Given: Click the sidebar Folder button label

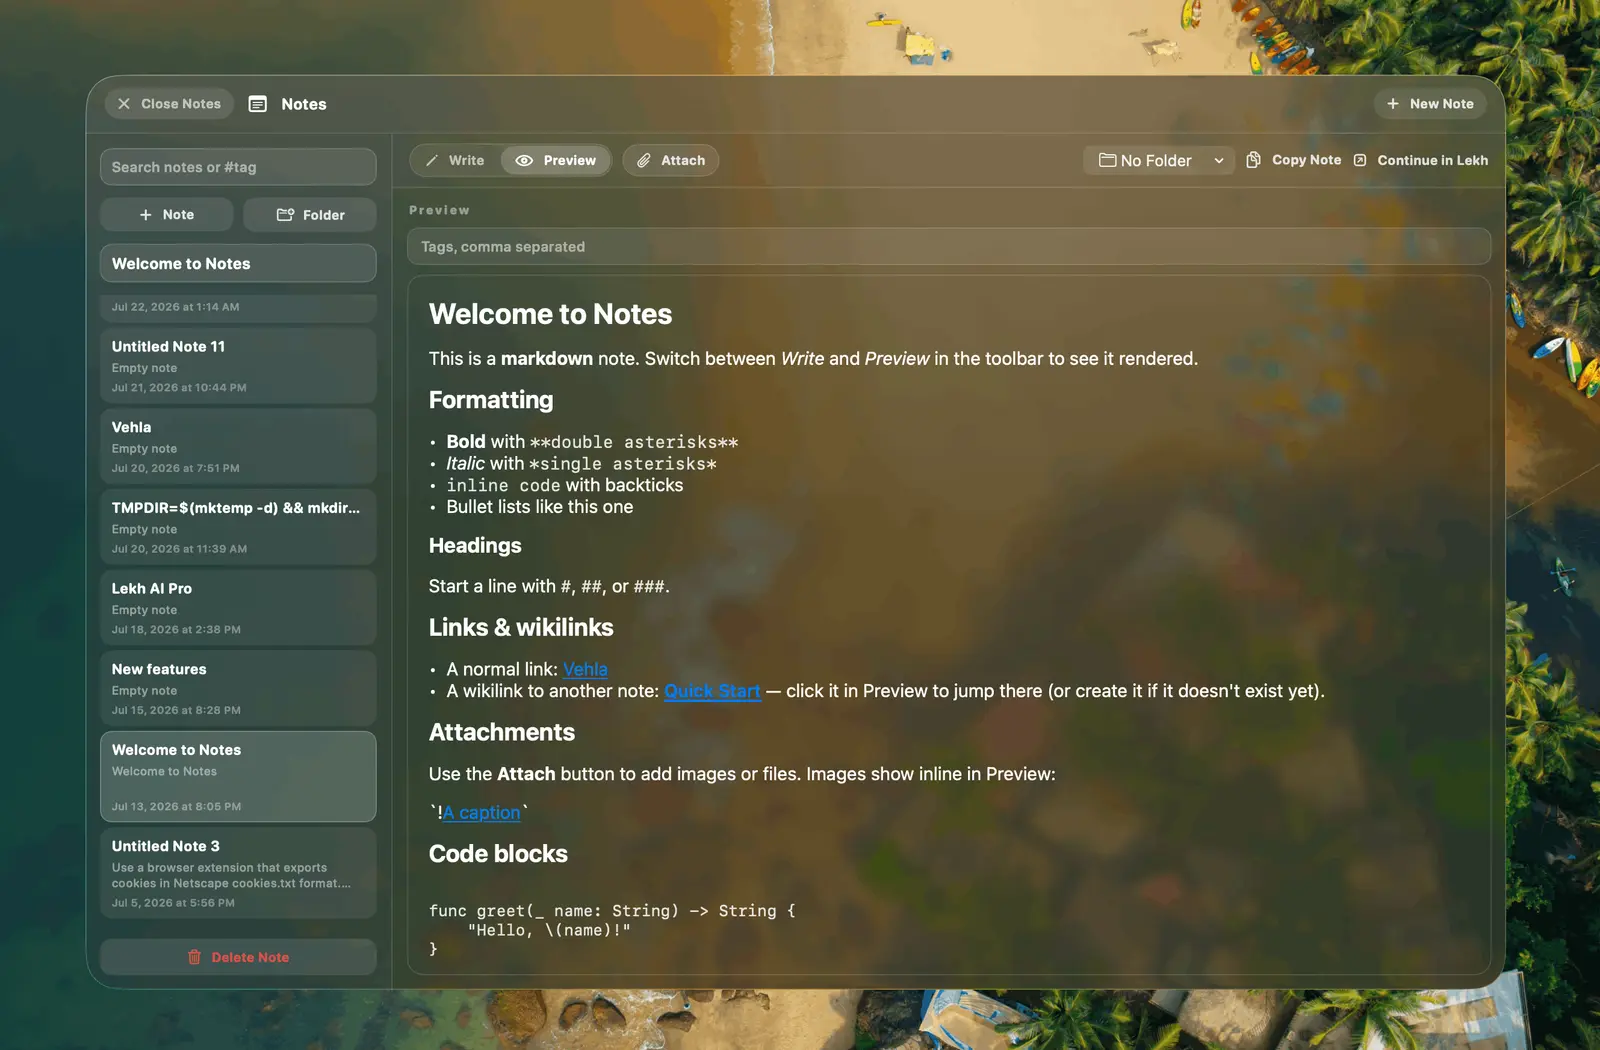Looking at the screenshot, I should pos(324,215).
